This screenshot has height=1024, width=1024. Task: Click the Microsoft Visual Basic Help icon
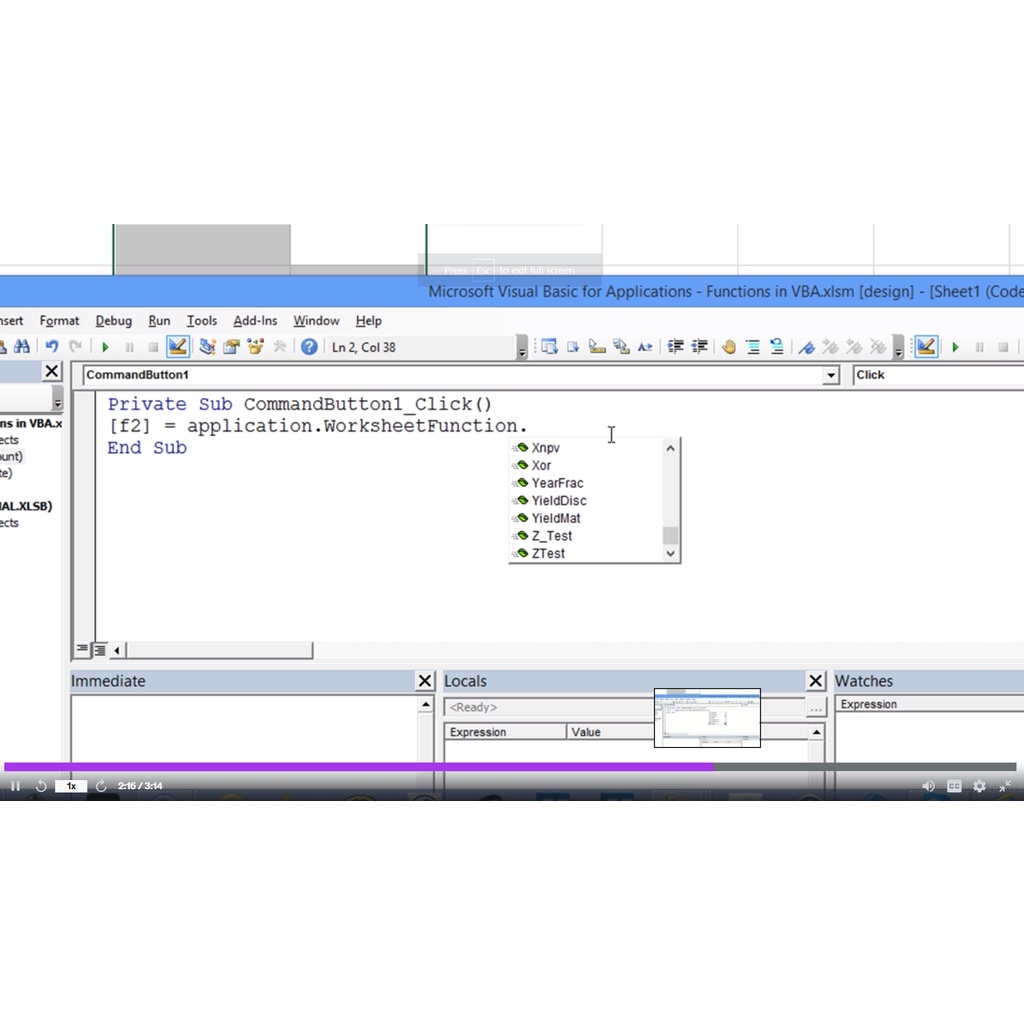[309, 347]
